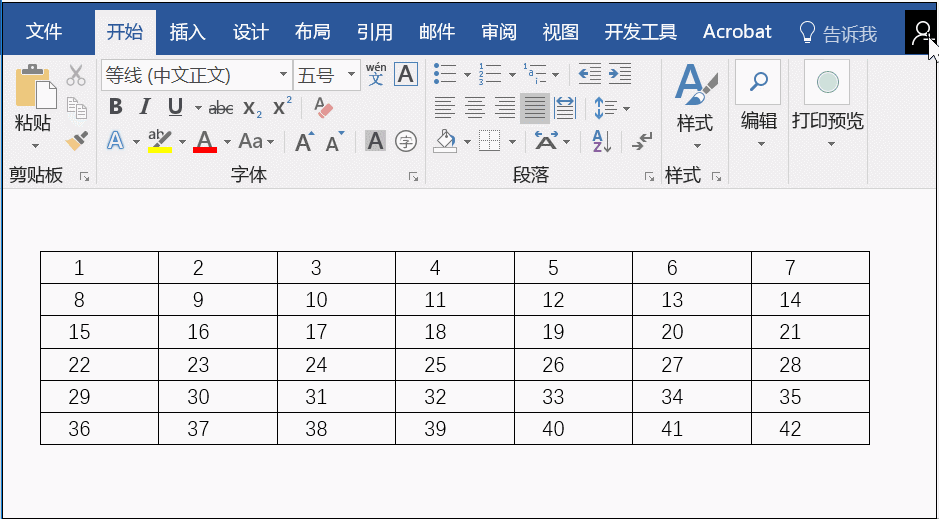Viewport: 939px width, 519px height.
Task: Center align the text
Action: coord(475,108)
